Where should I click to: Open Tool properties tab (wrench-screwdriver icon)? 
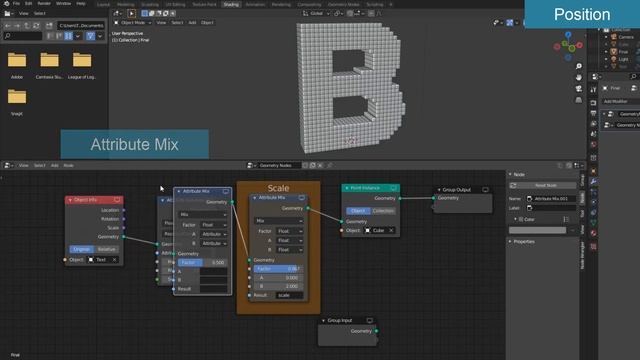593,89
